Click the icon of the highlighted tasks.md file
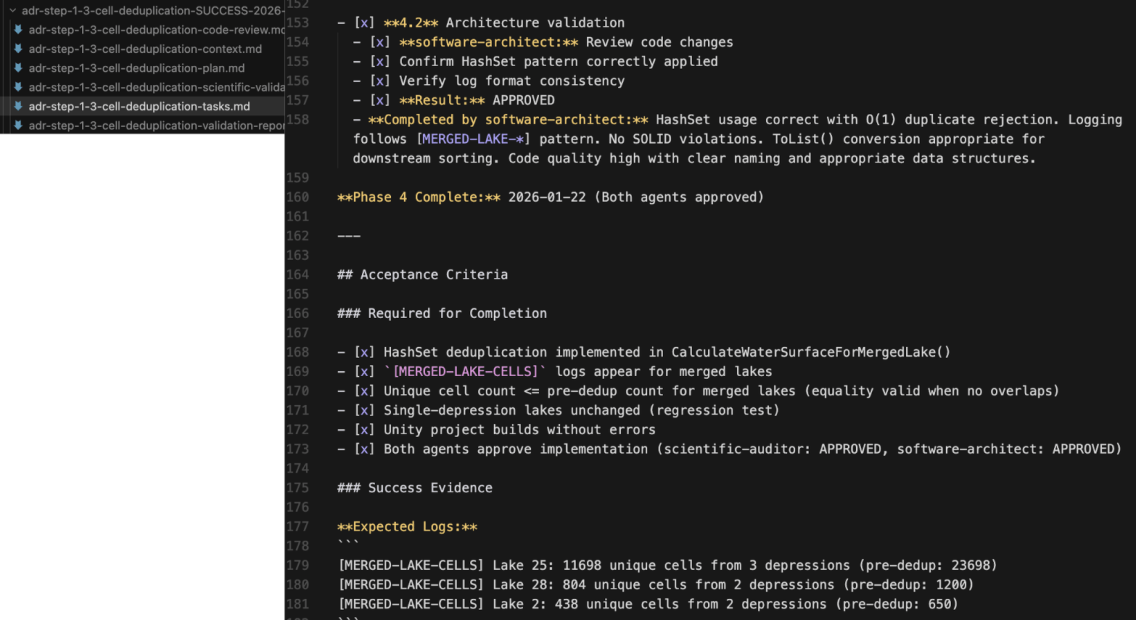Screen dimensions: 1136x620 pos(18,106)
